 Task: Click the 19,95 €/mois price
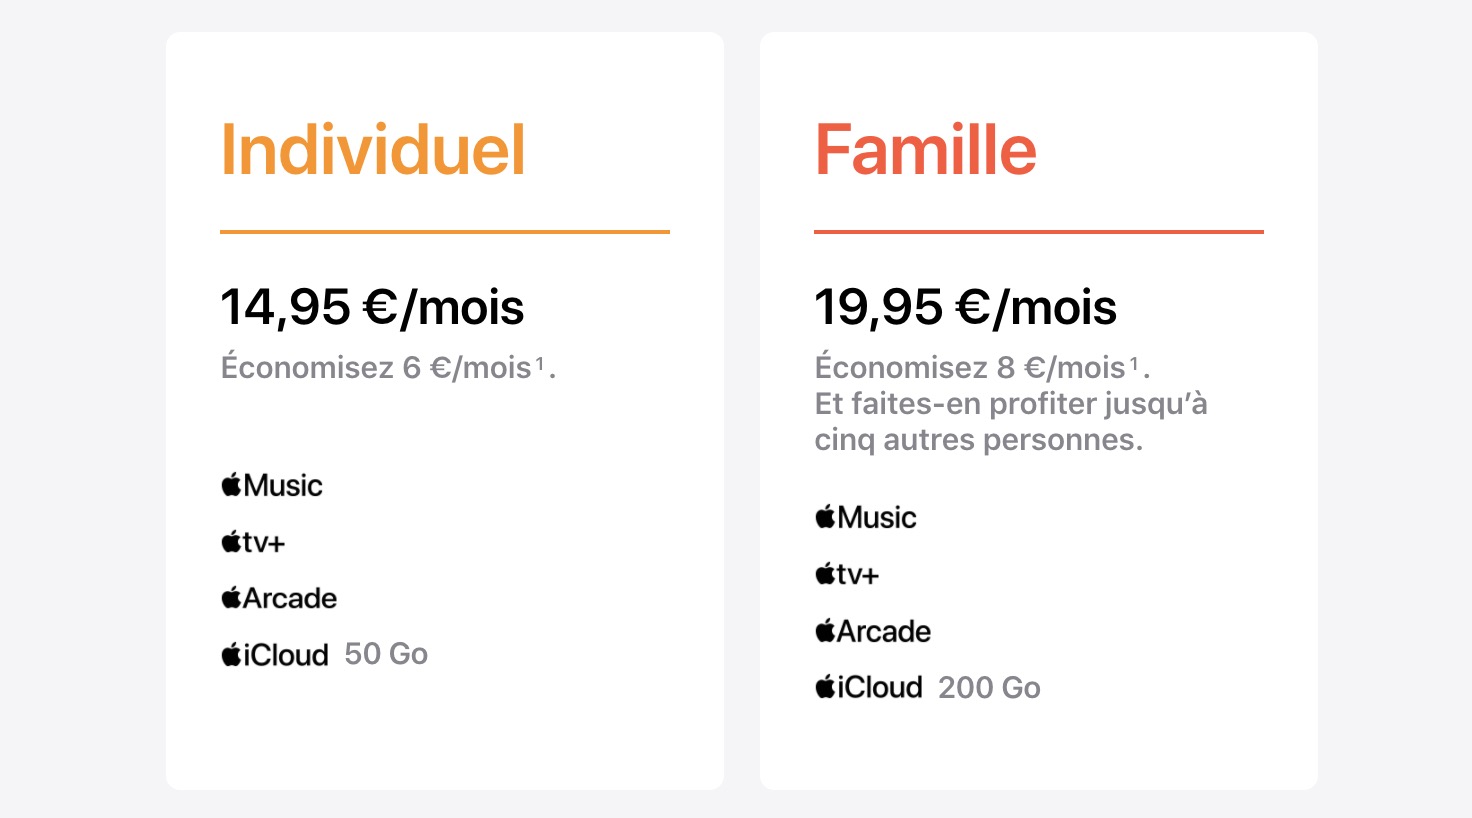(965, 307)
